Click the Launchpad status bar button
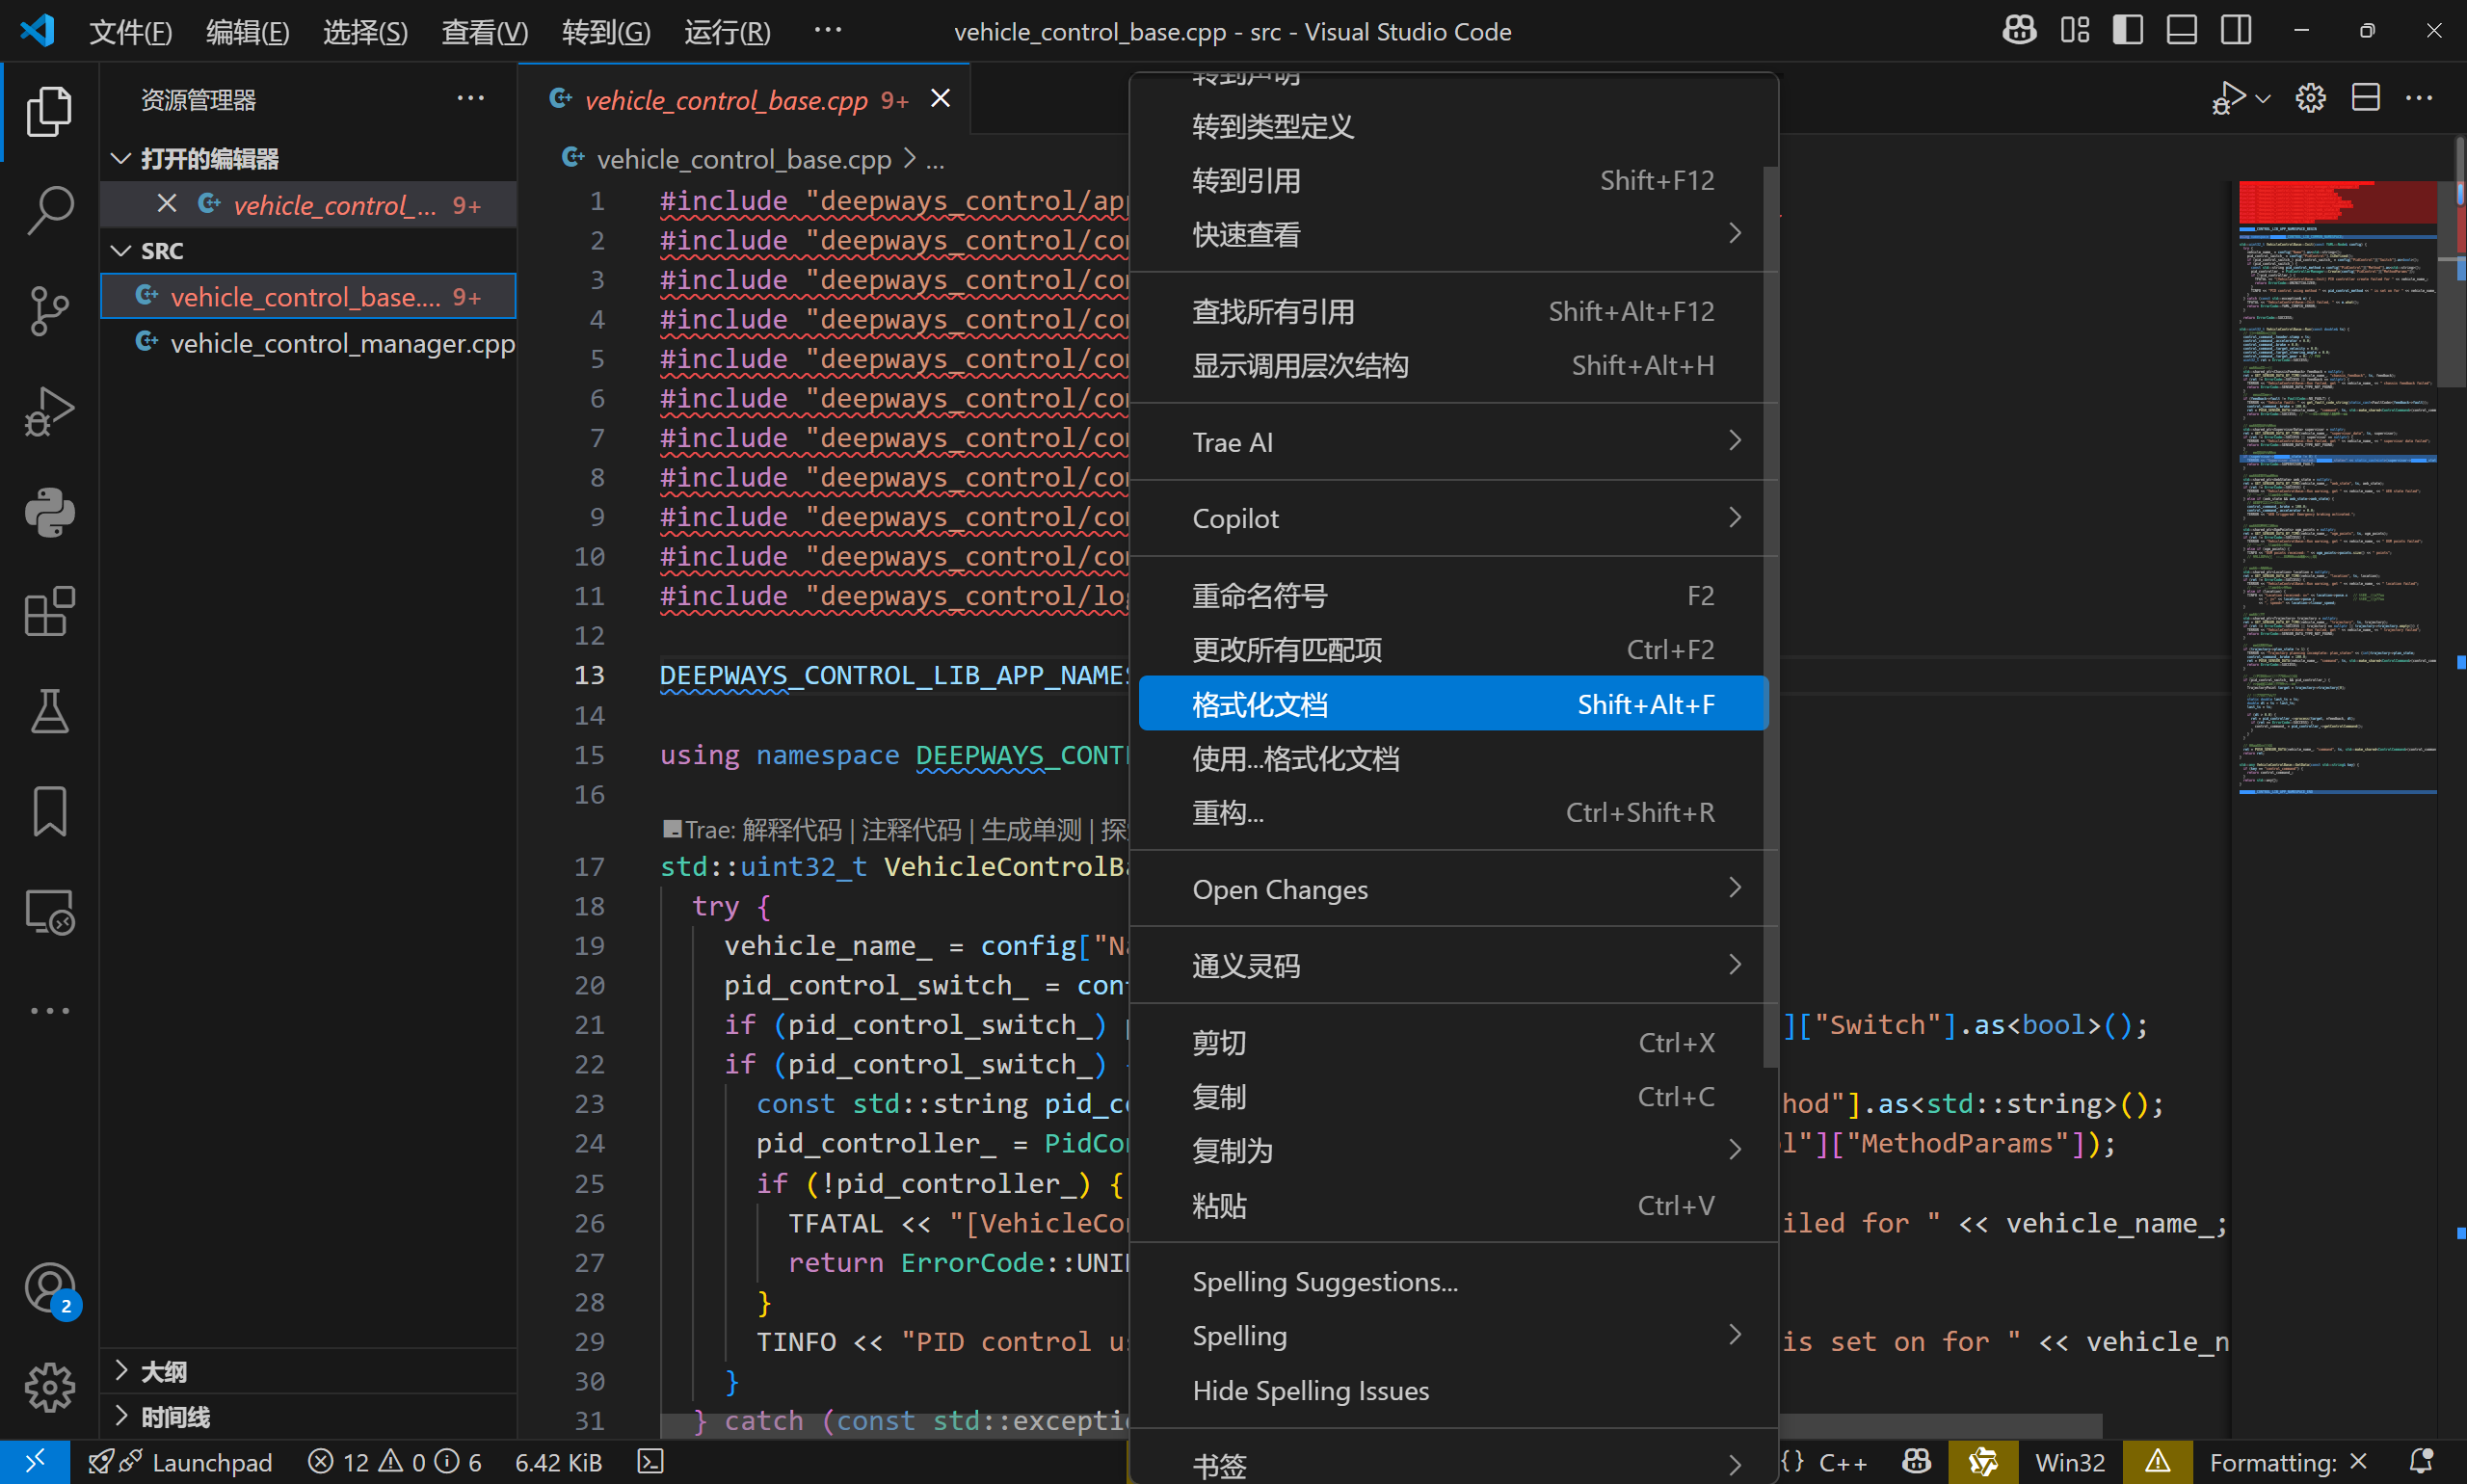This screenshot has height=1484, width=2467. (211, 1462)
